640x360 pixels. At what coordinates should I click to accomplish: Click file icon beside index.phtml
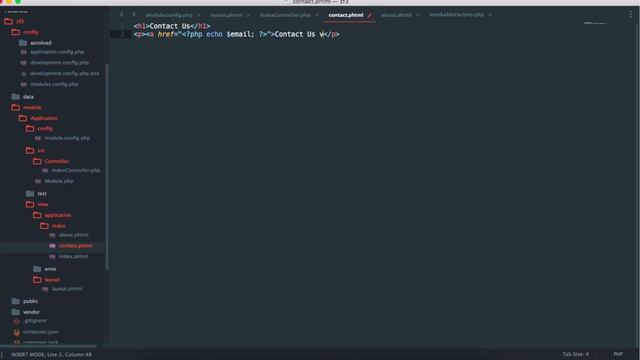52,257
